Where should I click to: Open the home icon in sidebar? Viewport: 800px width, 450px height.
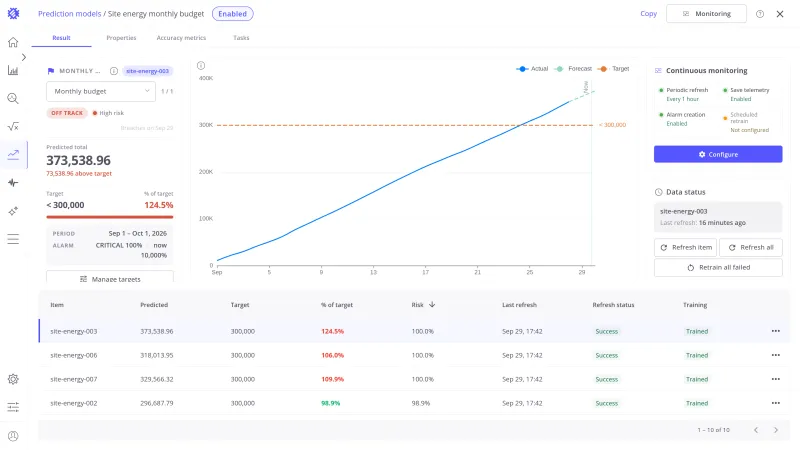13,42
